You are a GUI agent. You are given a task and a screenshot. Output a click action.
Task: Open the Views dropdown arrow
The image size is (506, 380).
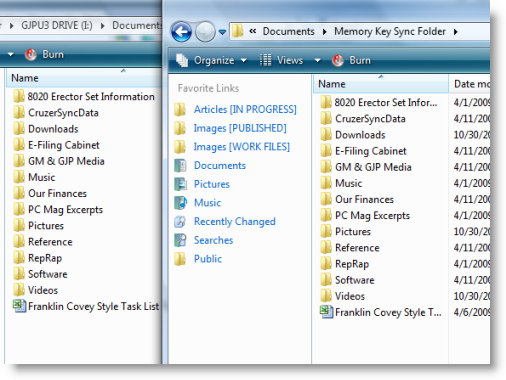(318, 60)
